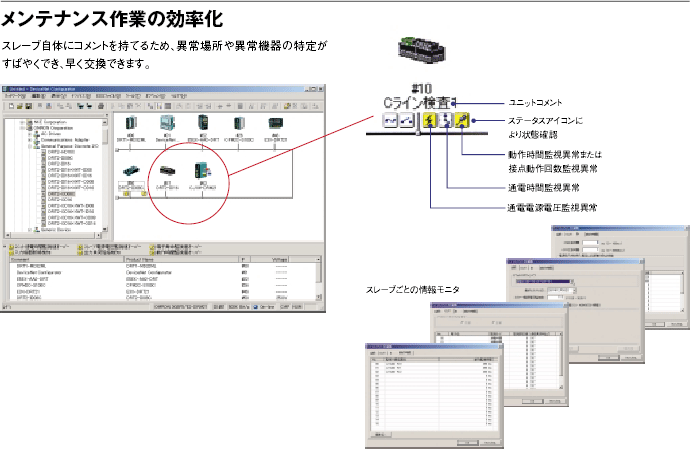The image size is (690, 449).
Task: Expand the Generic Device tree node
Action: coord(30,230)
